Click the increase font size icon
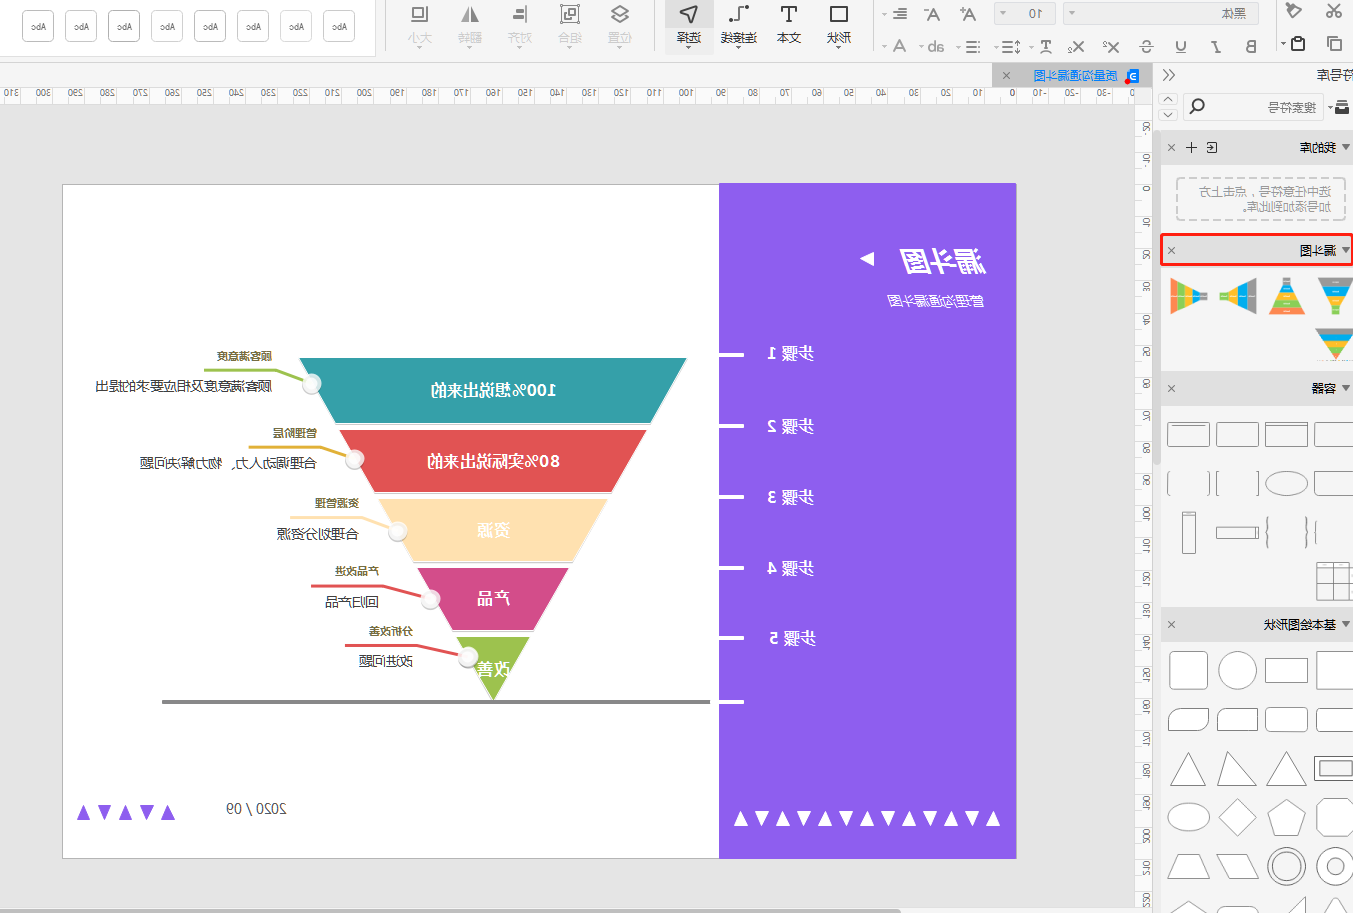The width and height of the screenshot is (1353, 913). 967,13
